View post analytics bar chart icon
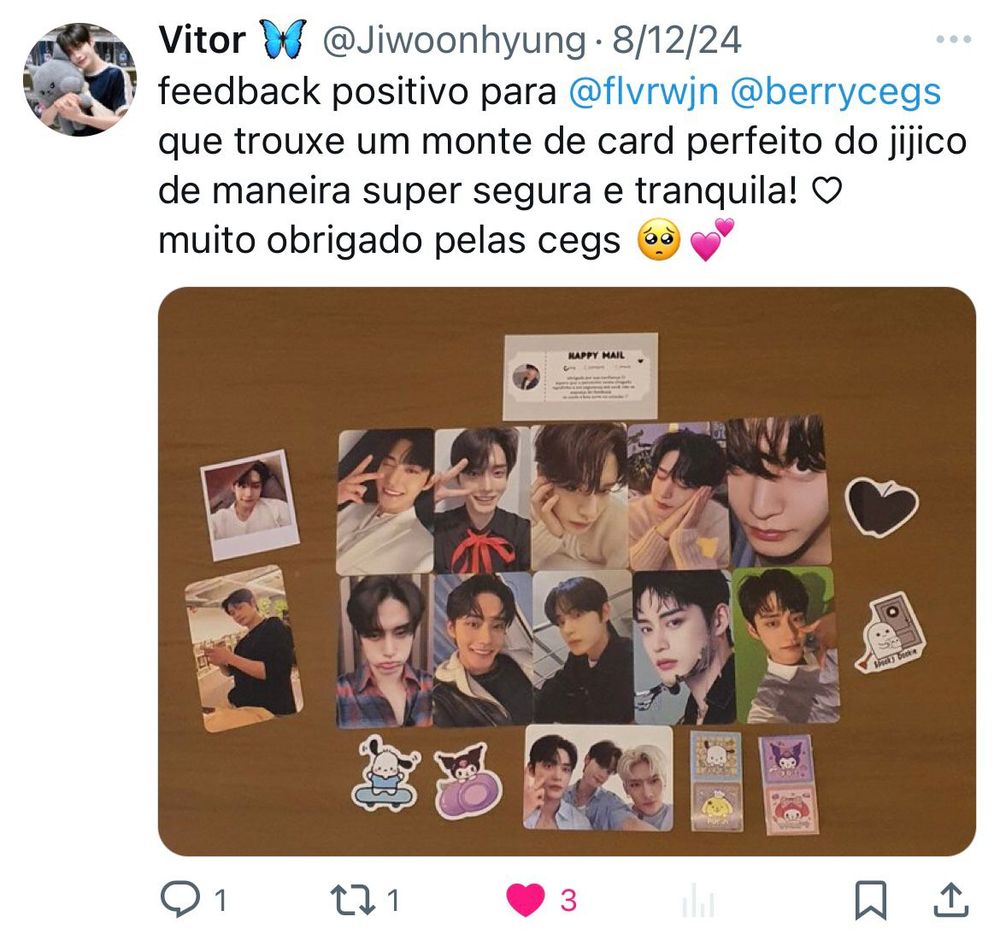This screenshot has width=1000, height=945. (x=698, y=902)
